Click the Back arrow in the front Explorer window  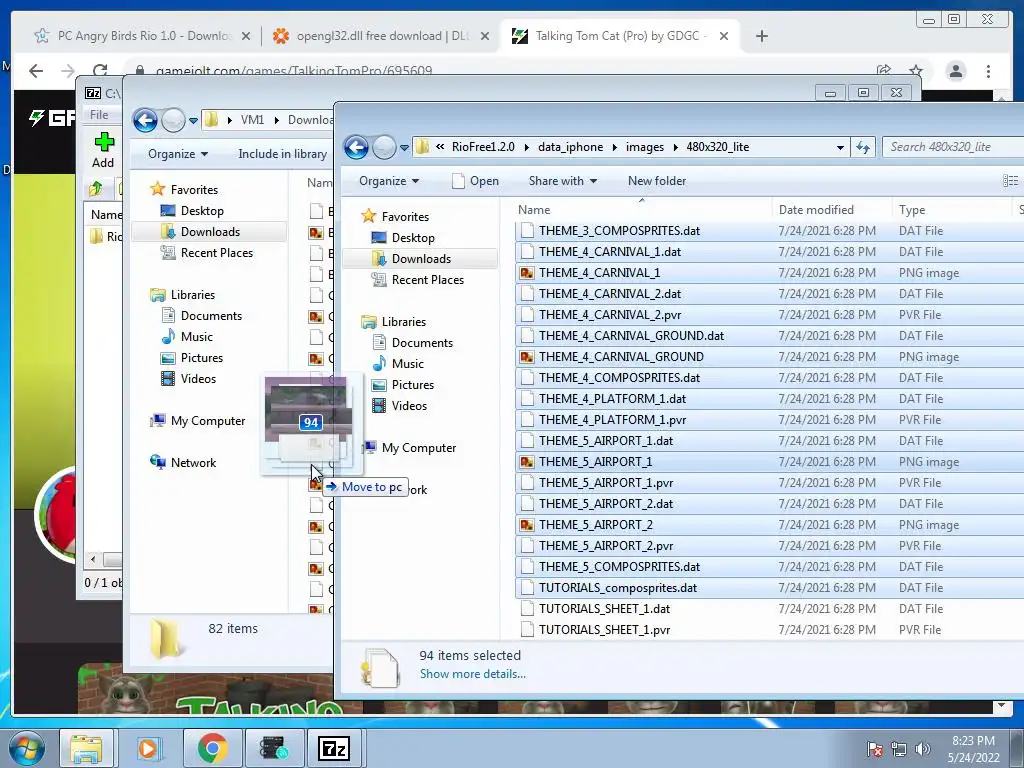coord(357,147)
